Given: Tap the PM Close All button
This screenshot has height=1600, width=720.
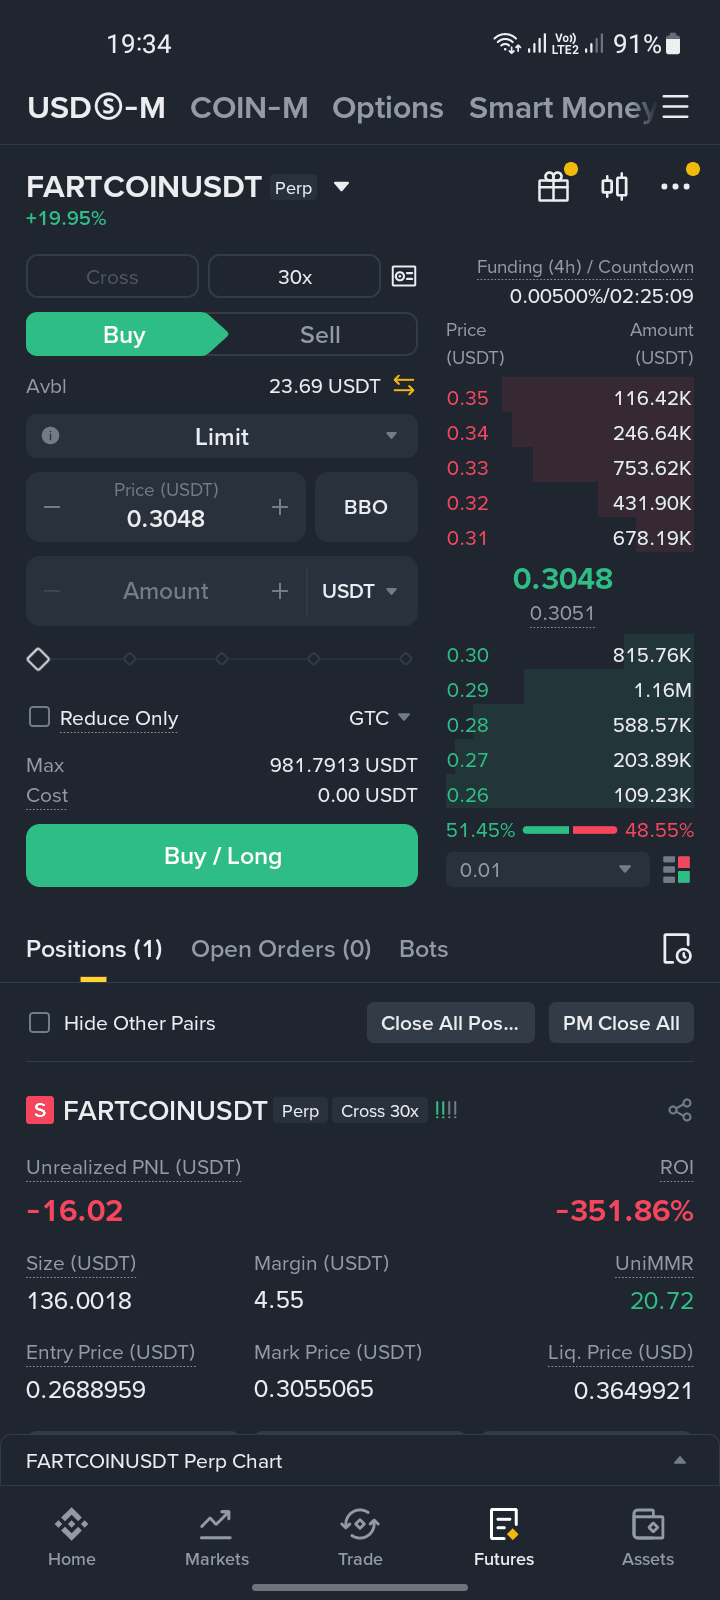Looking at the screenshot, I should click(621, 1023).
